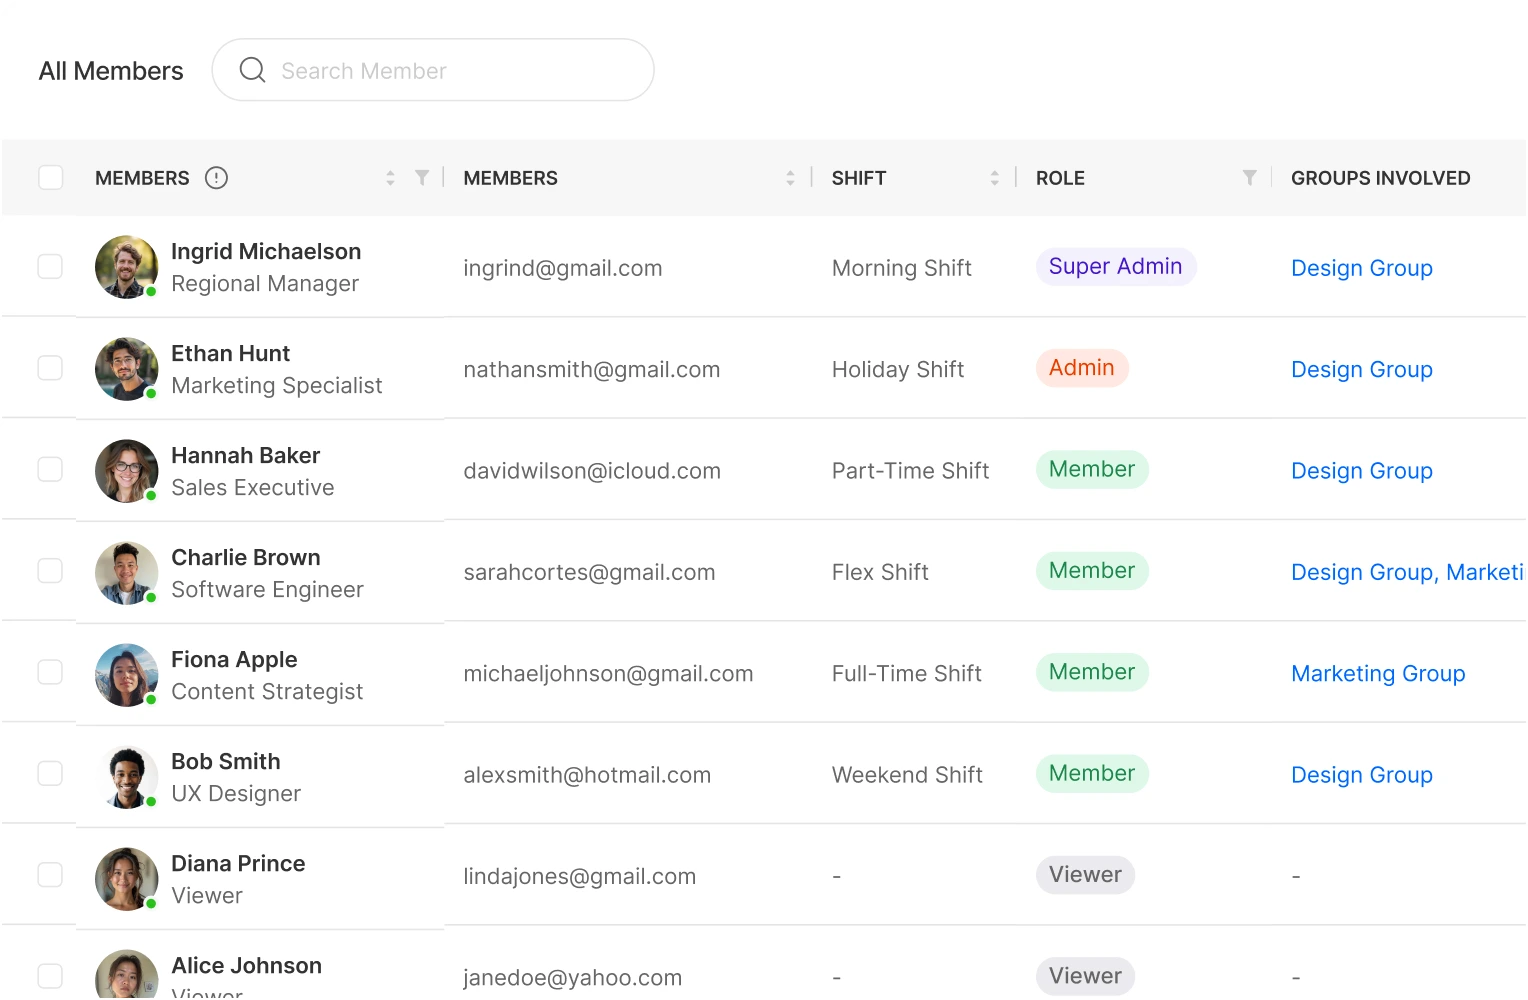
Task: Click the orange Admin role tag
Action: click(1082, 368)
